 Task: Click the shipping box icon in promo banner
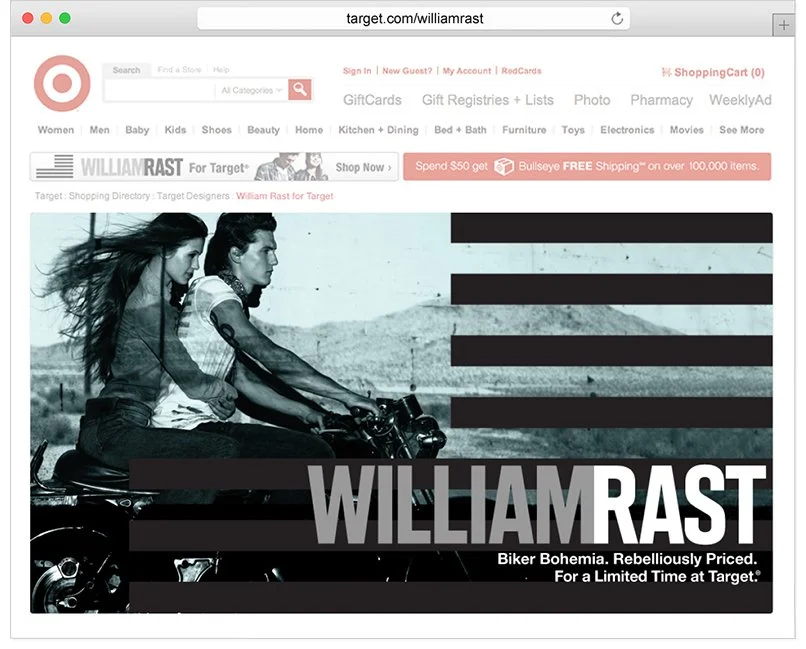pyautogui.click(x=504, y=166)
